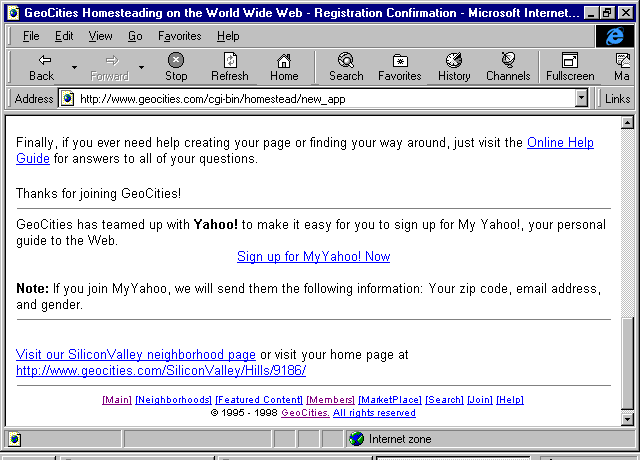
Task: Click the Internet Explorer logo throbber
Action: click(x=615, y=36)
